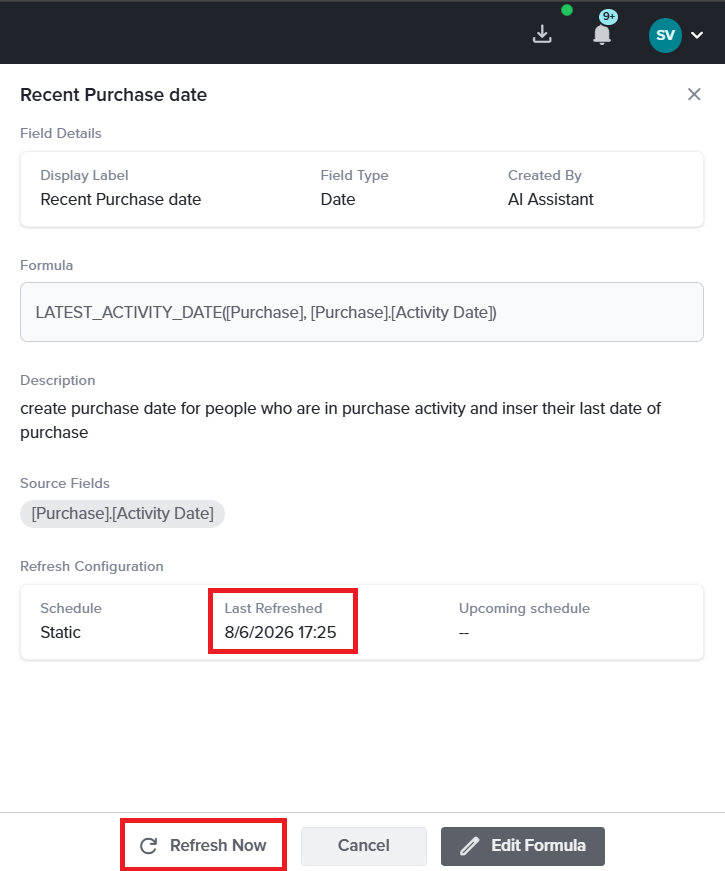Click the green status dot
The height and width of the screenshot is (871, 725).
click(x=567, y=10)
